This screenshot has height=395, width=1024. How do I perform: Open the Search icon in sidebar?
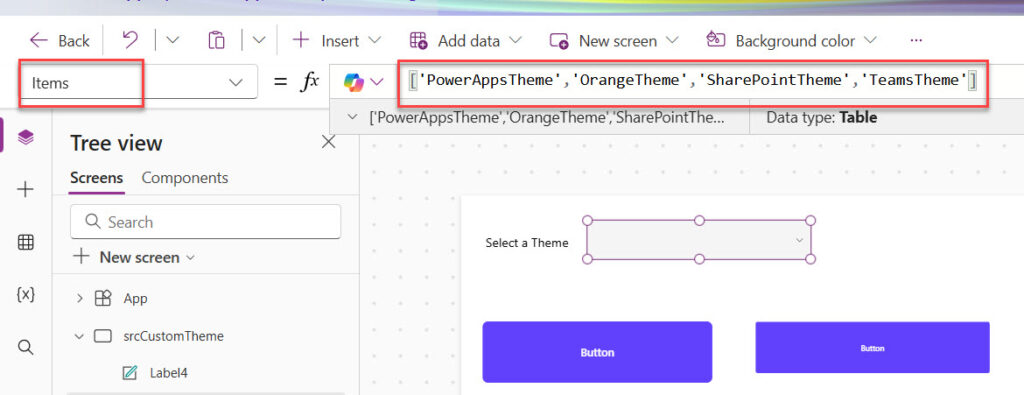25,347
